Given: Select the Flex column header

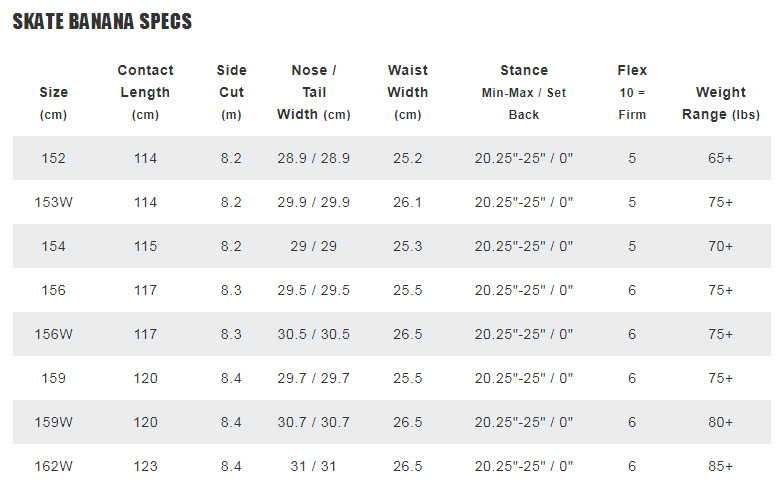Looking at the screenshot, I should coord(632,92).
